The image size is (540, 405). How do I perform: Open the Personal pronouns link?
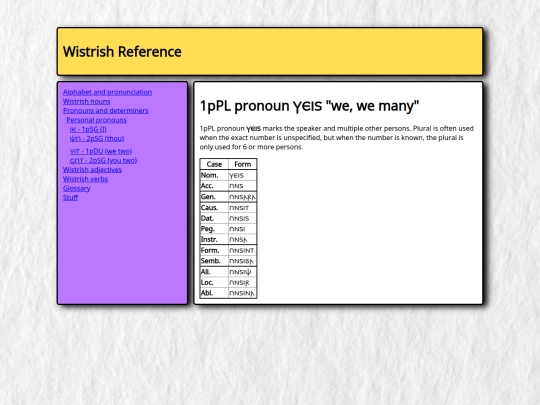coord(96,120)
